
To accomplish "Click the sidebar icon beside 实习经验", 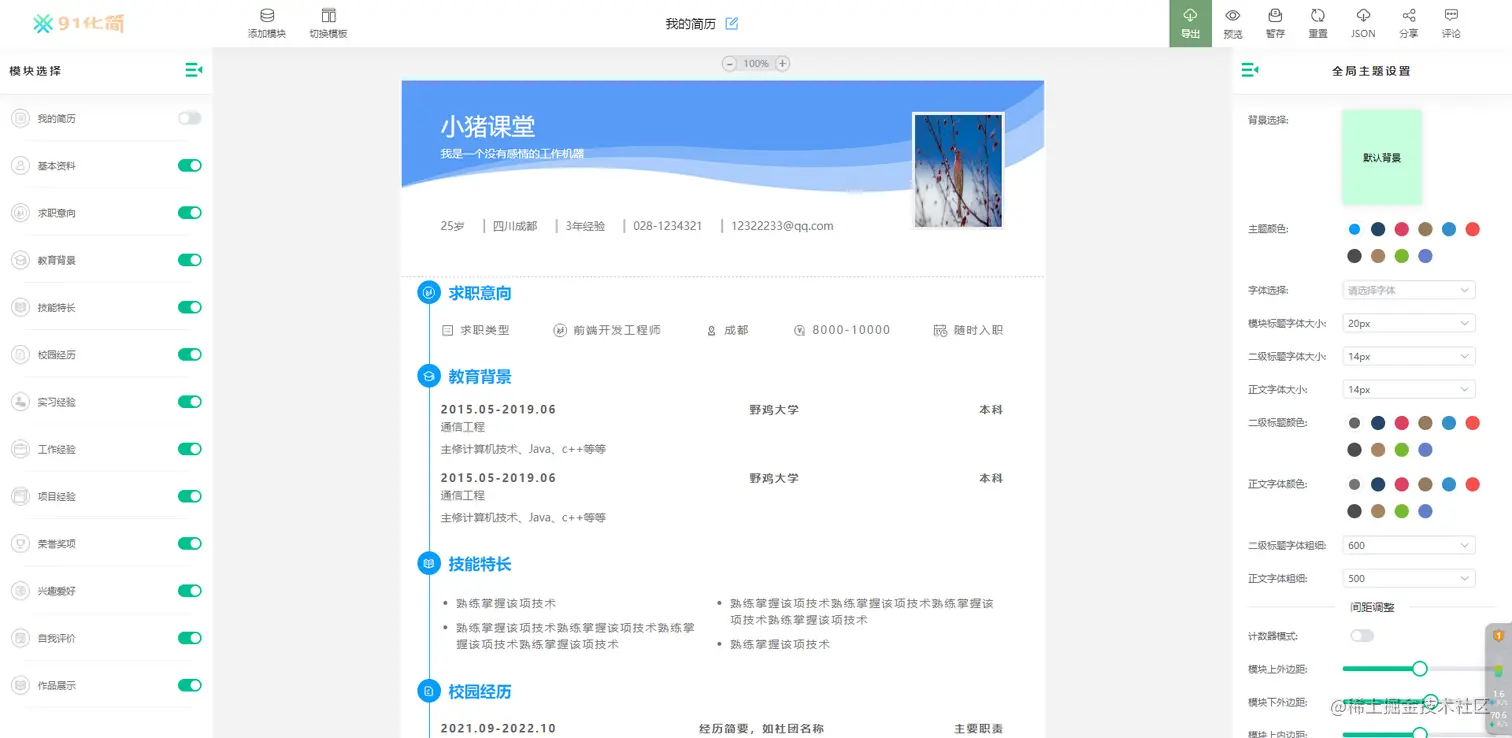I will (20, 402).
